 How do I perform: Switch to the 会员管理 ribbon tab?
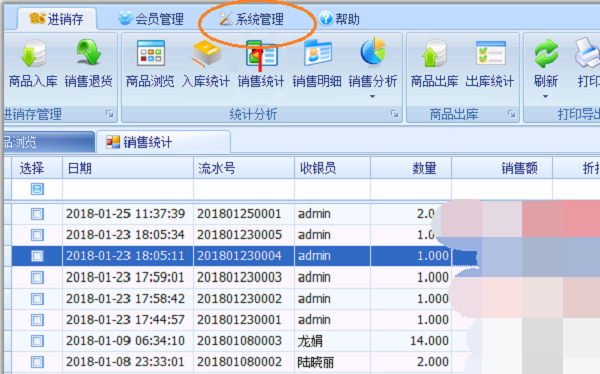point(151,19)
